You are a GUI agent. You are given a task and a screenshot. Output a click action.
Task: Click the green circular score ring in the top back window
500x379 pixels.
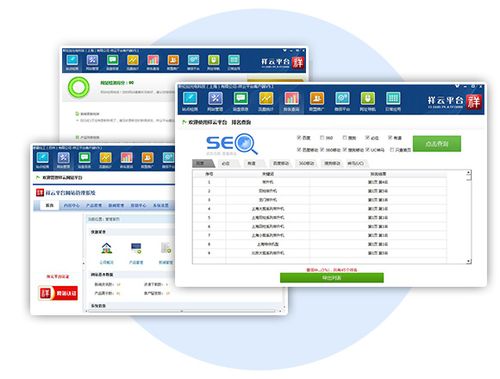tap(79, 87)
